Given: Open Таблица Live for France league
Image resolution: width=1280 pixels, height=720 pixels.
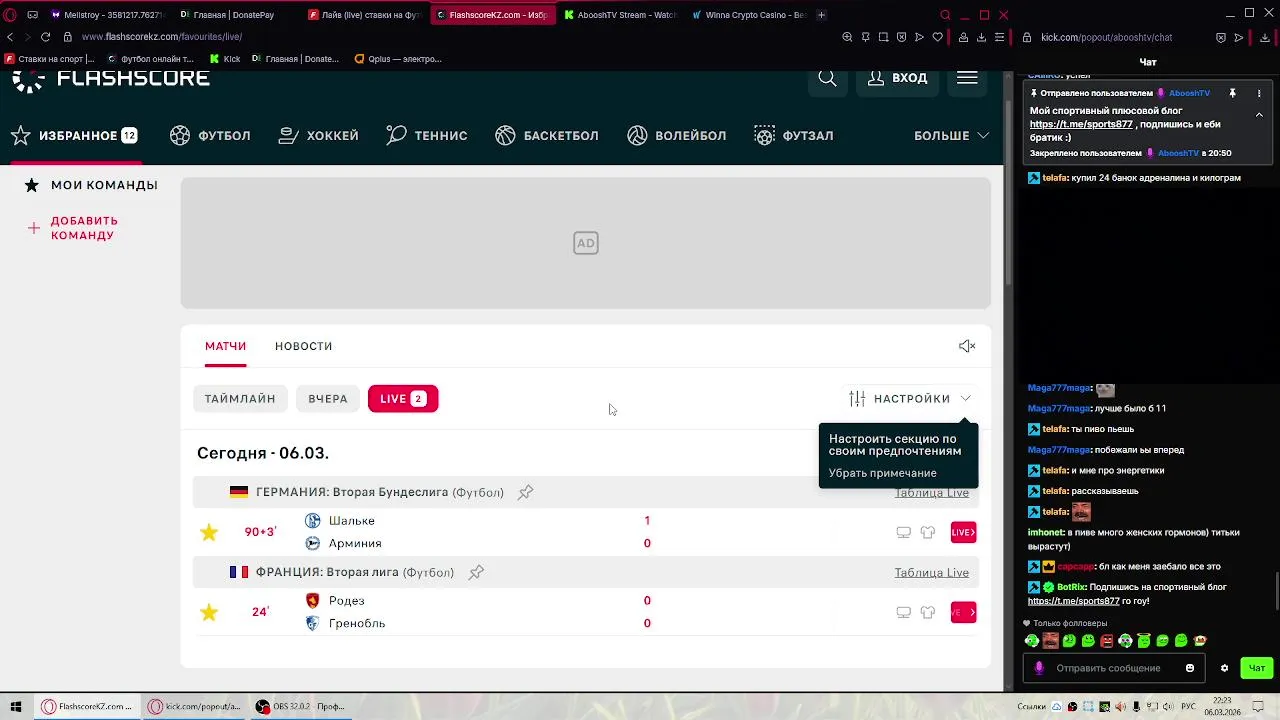Looking at the screenshot, I should pos(931,572).
